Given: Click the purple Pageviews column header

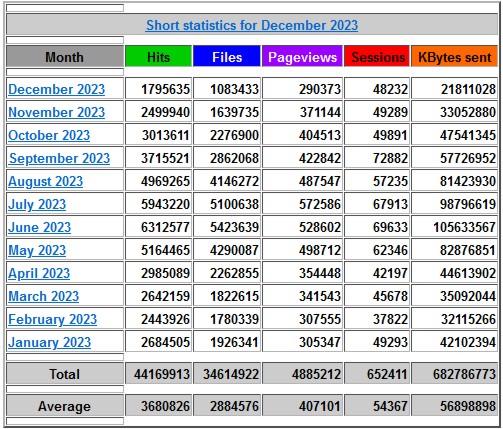Looking at the screenshot, I should coord(302,57).
